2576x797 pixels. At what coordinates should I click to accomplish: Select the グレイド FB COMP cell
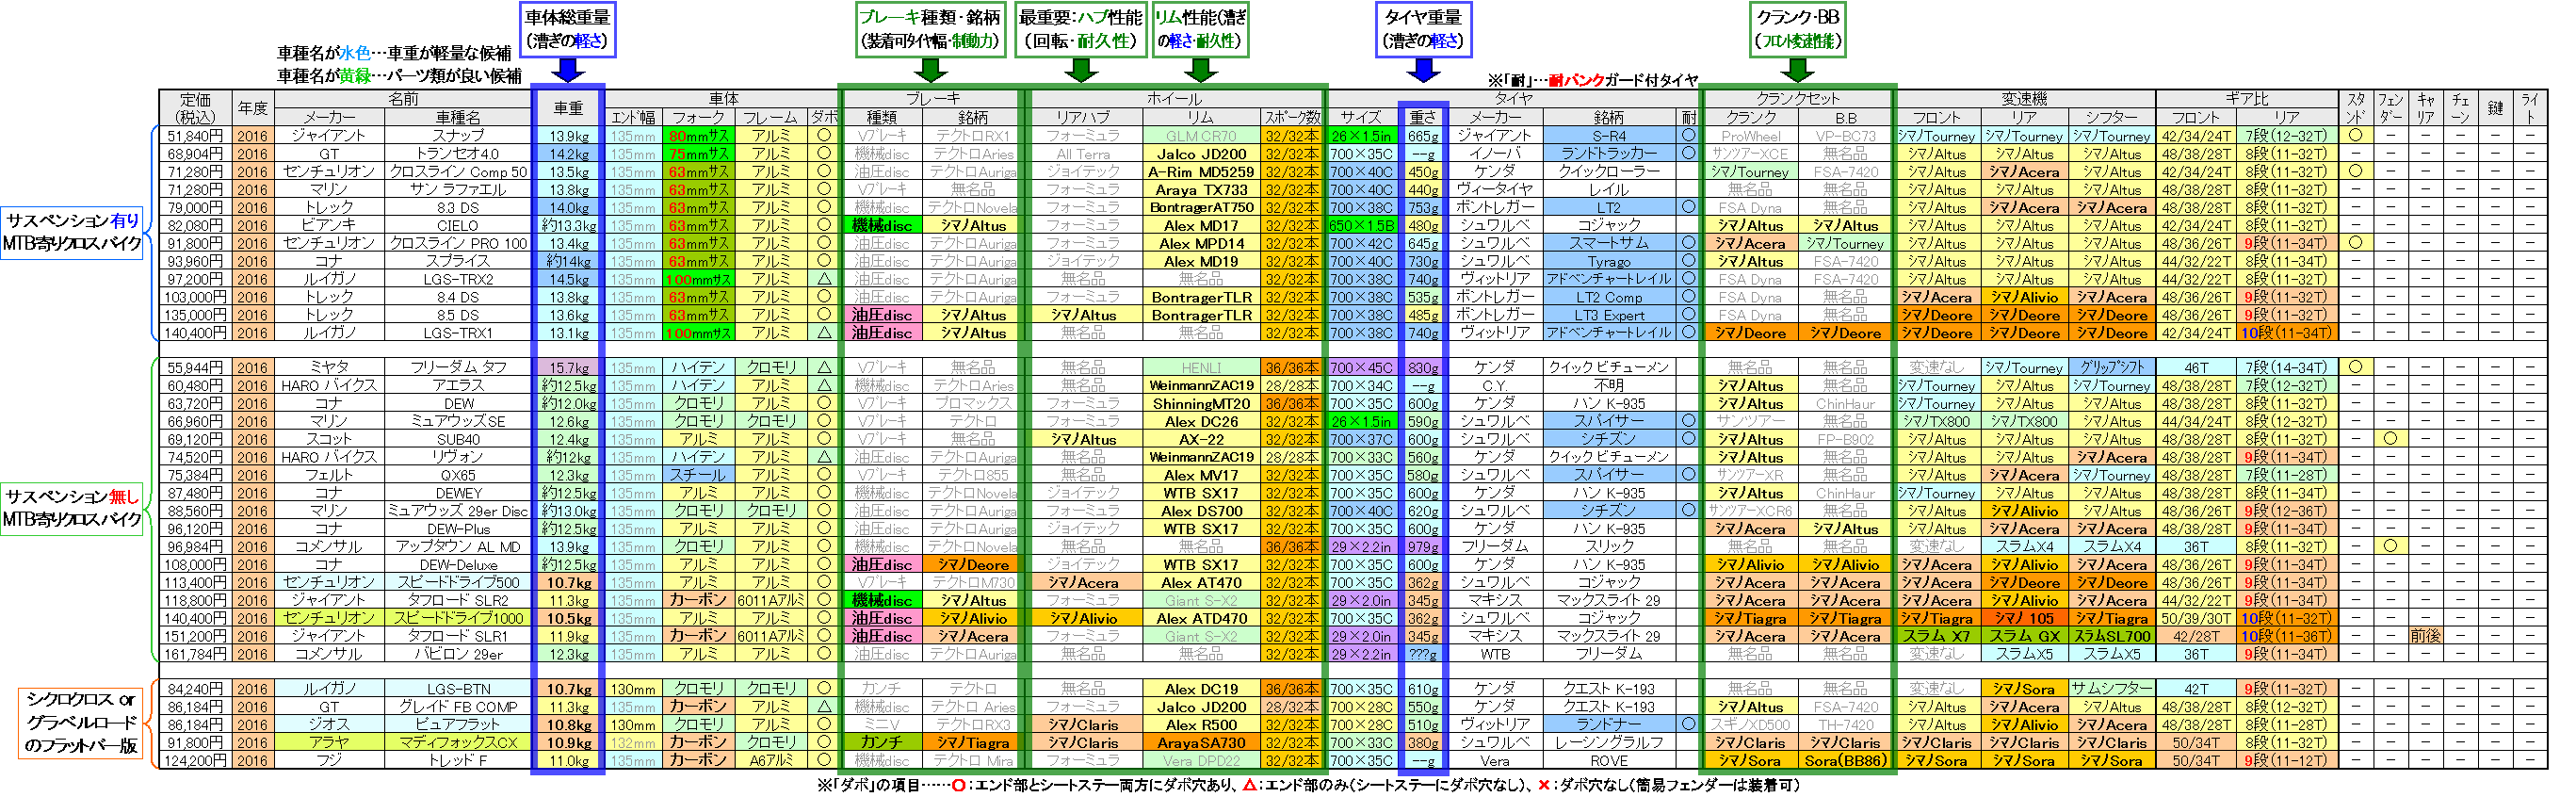point(458,707)
